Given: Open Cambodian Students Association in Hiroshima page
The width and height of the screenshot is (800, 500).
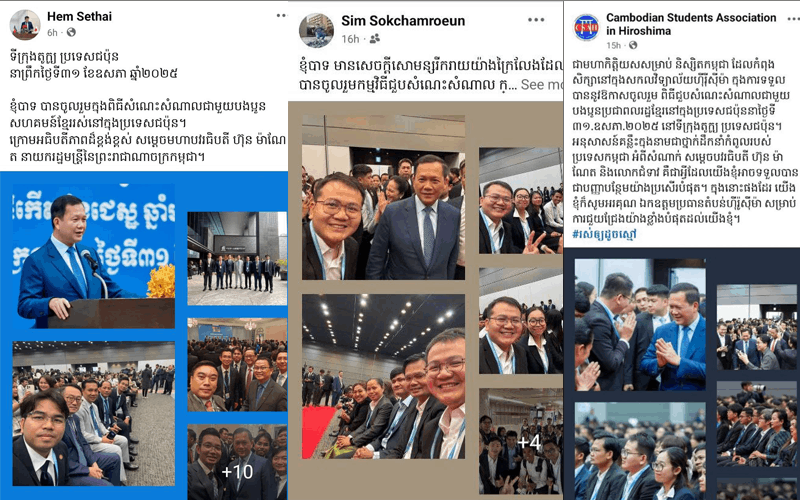Looking at the screenshot, I should click(691, 24).
